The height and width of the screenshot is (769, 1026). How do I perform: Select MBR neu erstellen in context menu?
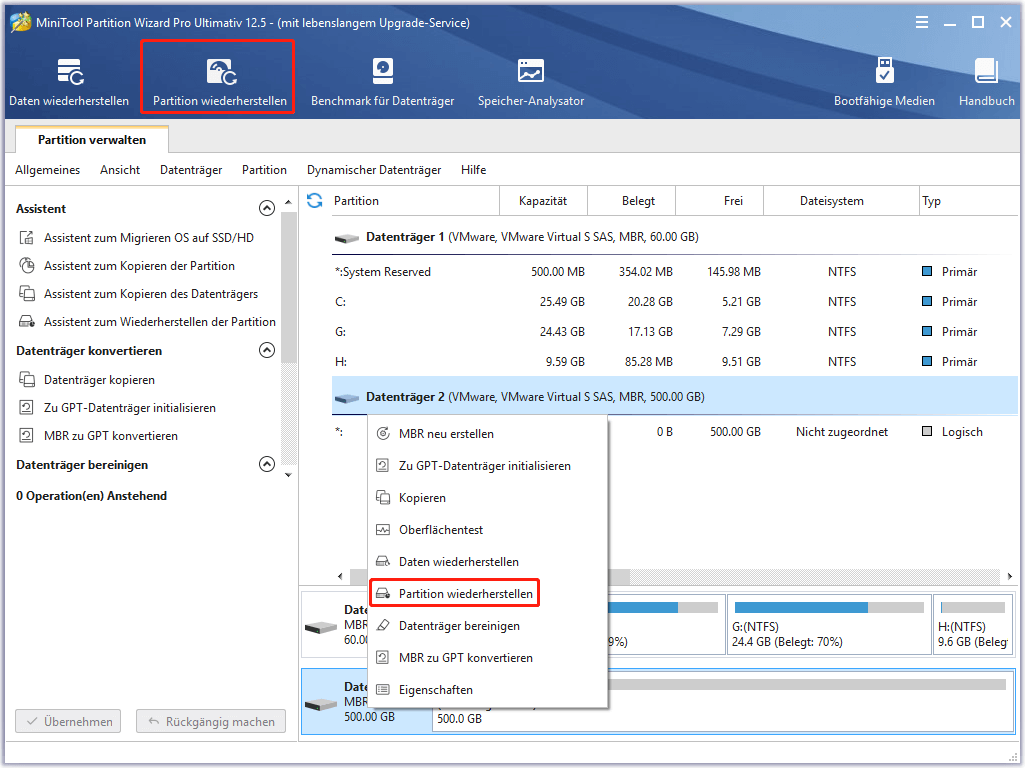pos(487,433)
